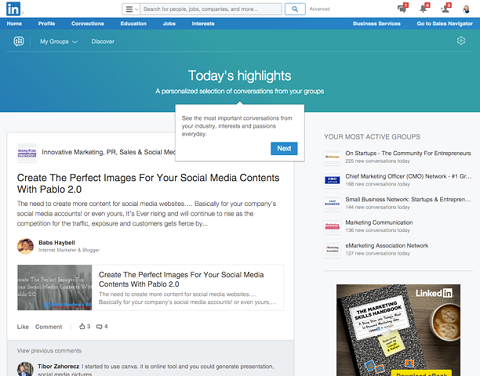Open Babs Haybell's name link
The width and height of the screenshot is (480, 376).
[x=57, y=243]
